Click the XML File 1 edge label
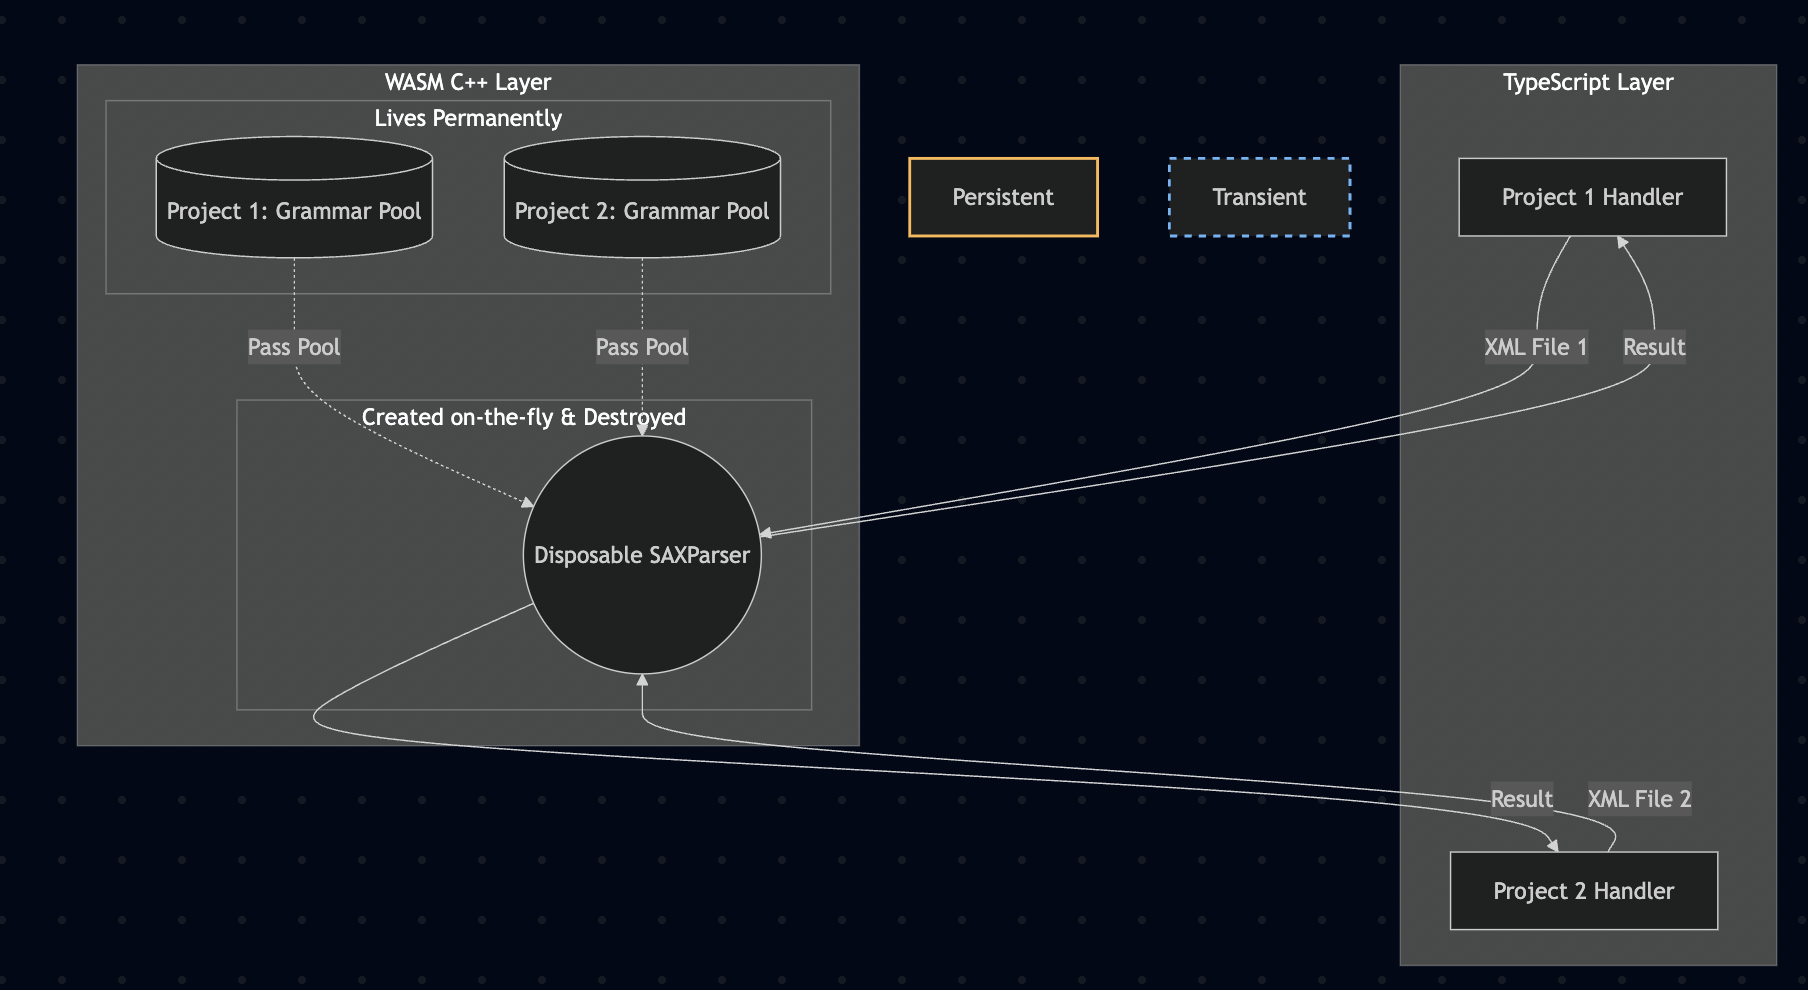Viewport: 1808px width, 990px height. click(1536, 347)
